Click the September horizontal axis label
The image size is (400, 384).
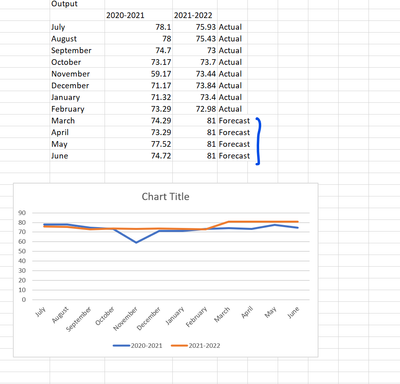coord(79,319)
